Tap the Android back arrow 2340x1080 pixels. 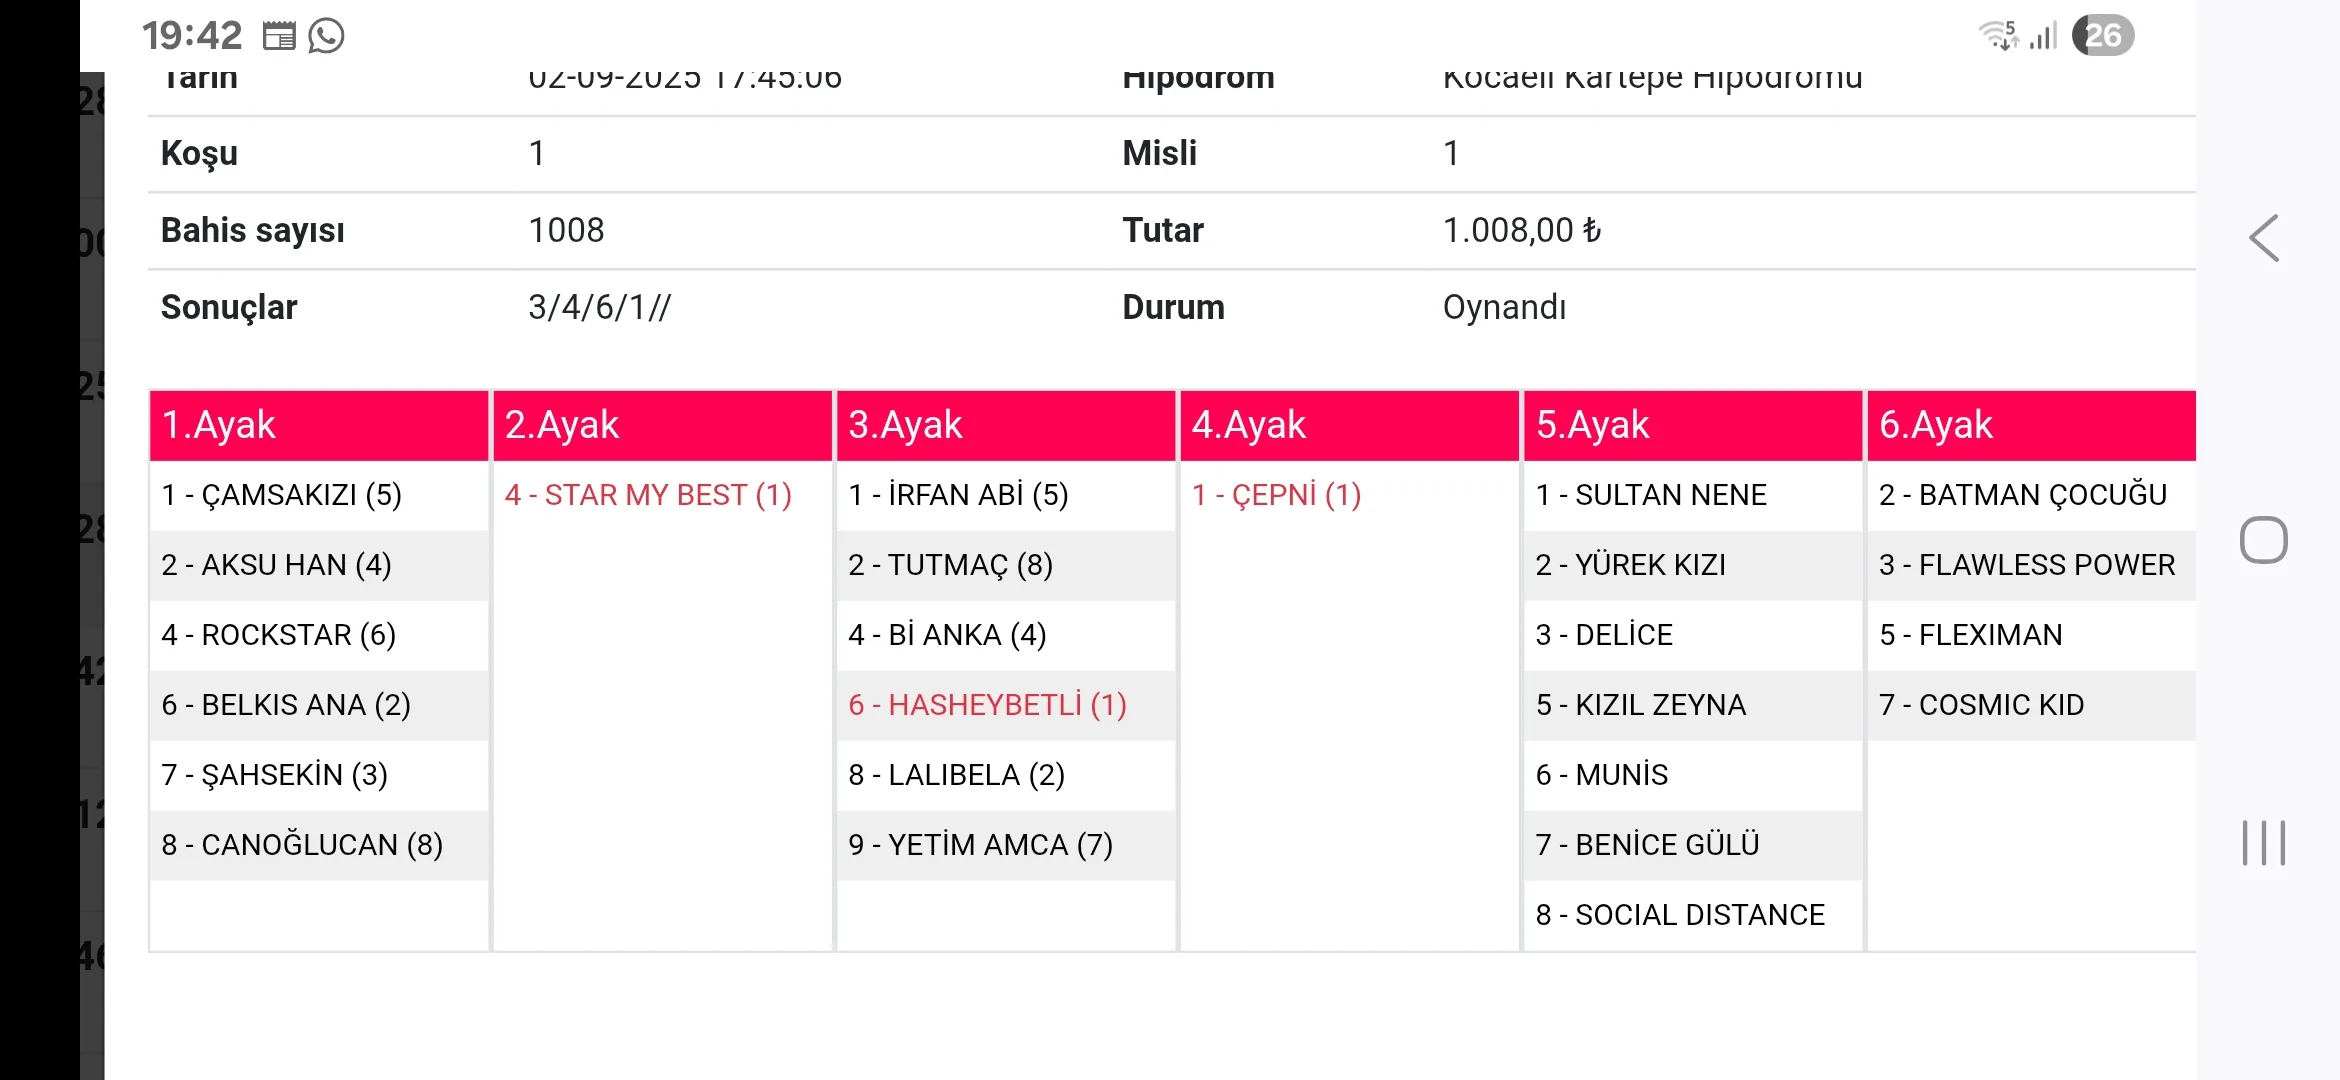2264,239
